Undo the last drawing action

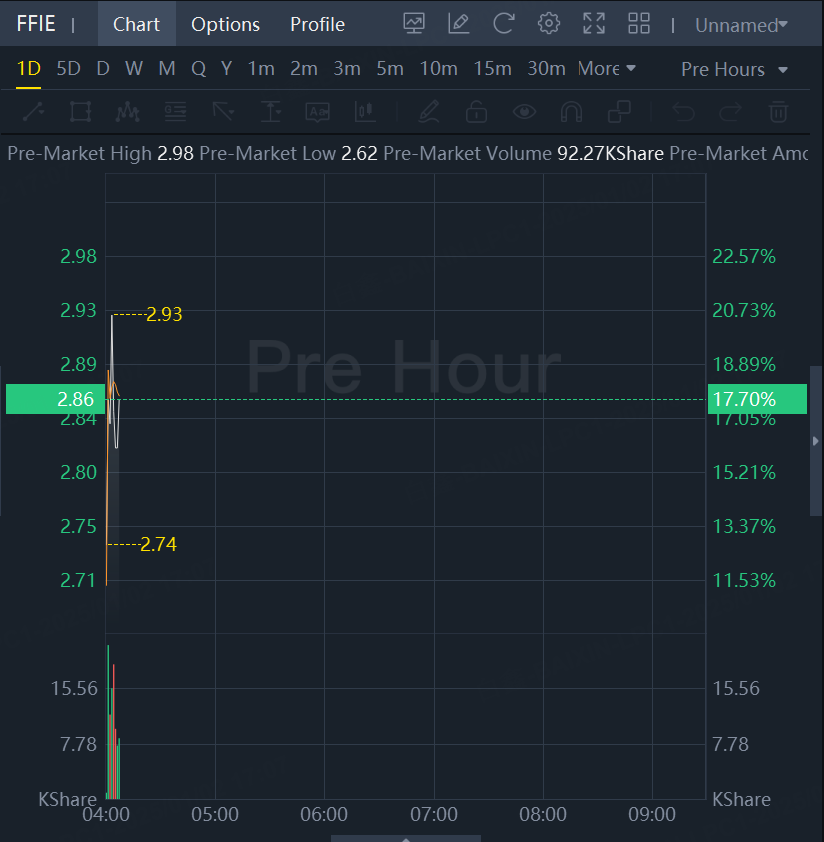[x=683, y=112]
